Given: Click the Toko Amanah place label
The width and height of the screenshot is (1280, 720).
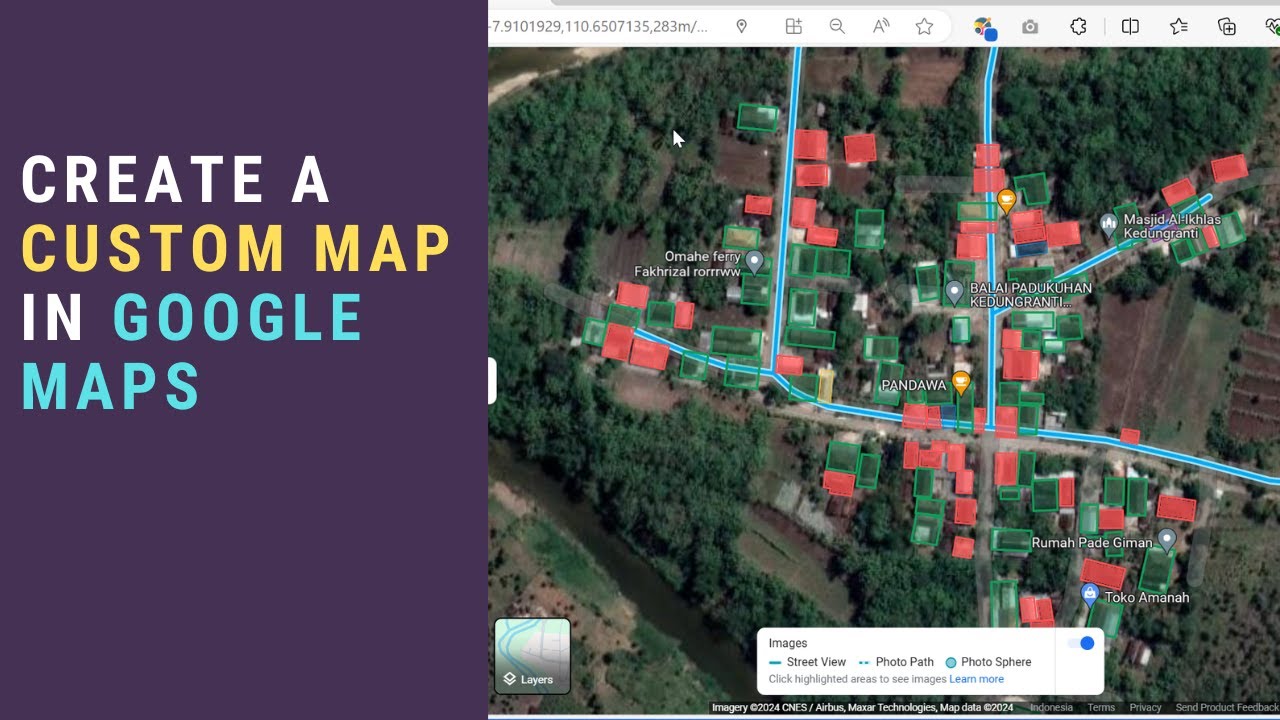Looking at the screenshot, I should (x=1147, y=597).
